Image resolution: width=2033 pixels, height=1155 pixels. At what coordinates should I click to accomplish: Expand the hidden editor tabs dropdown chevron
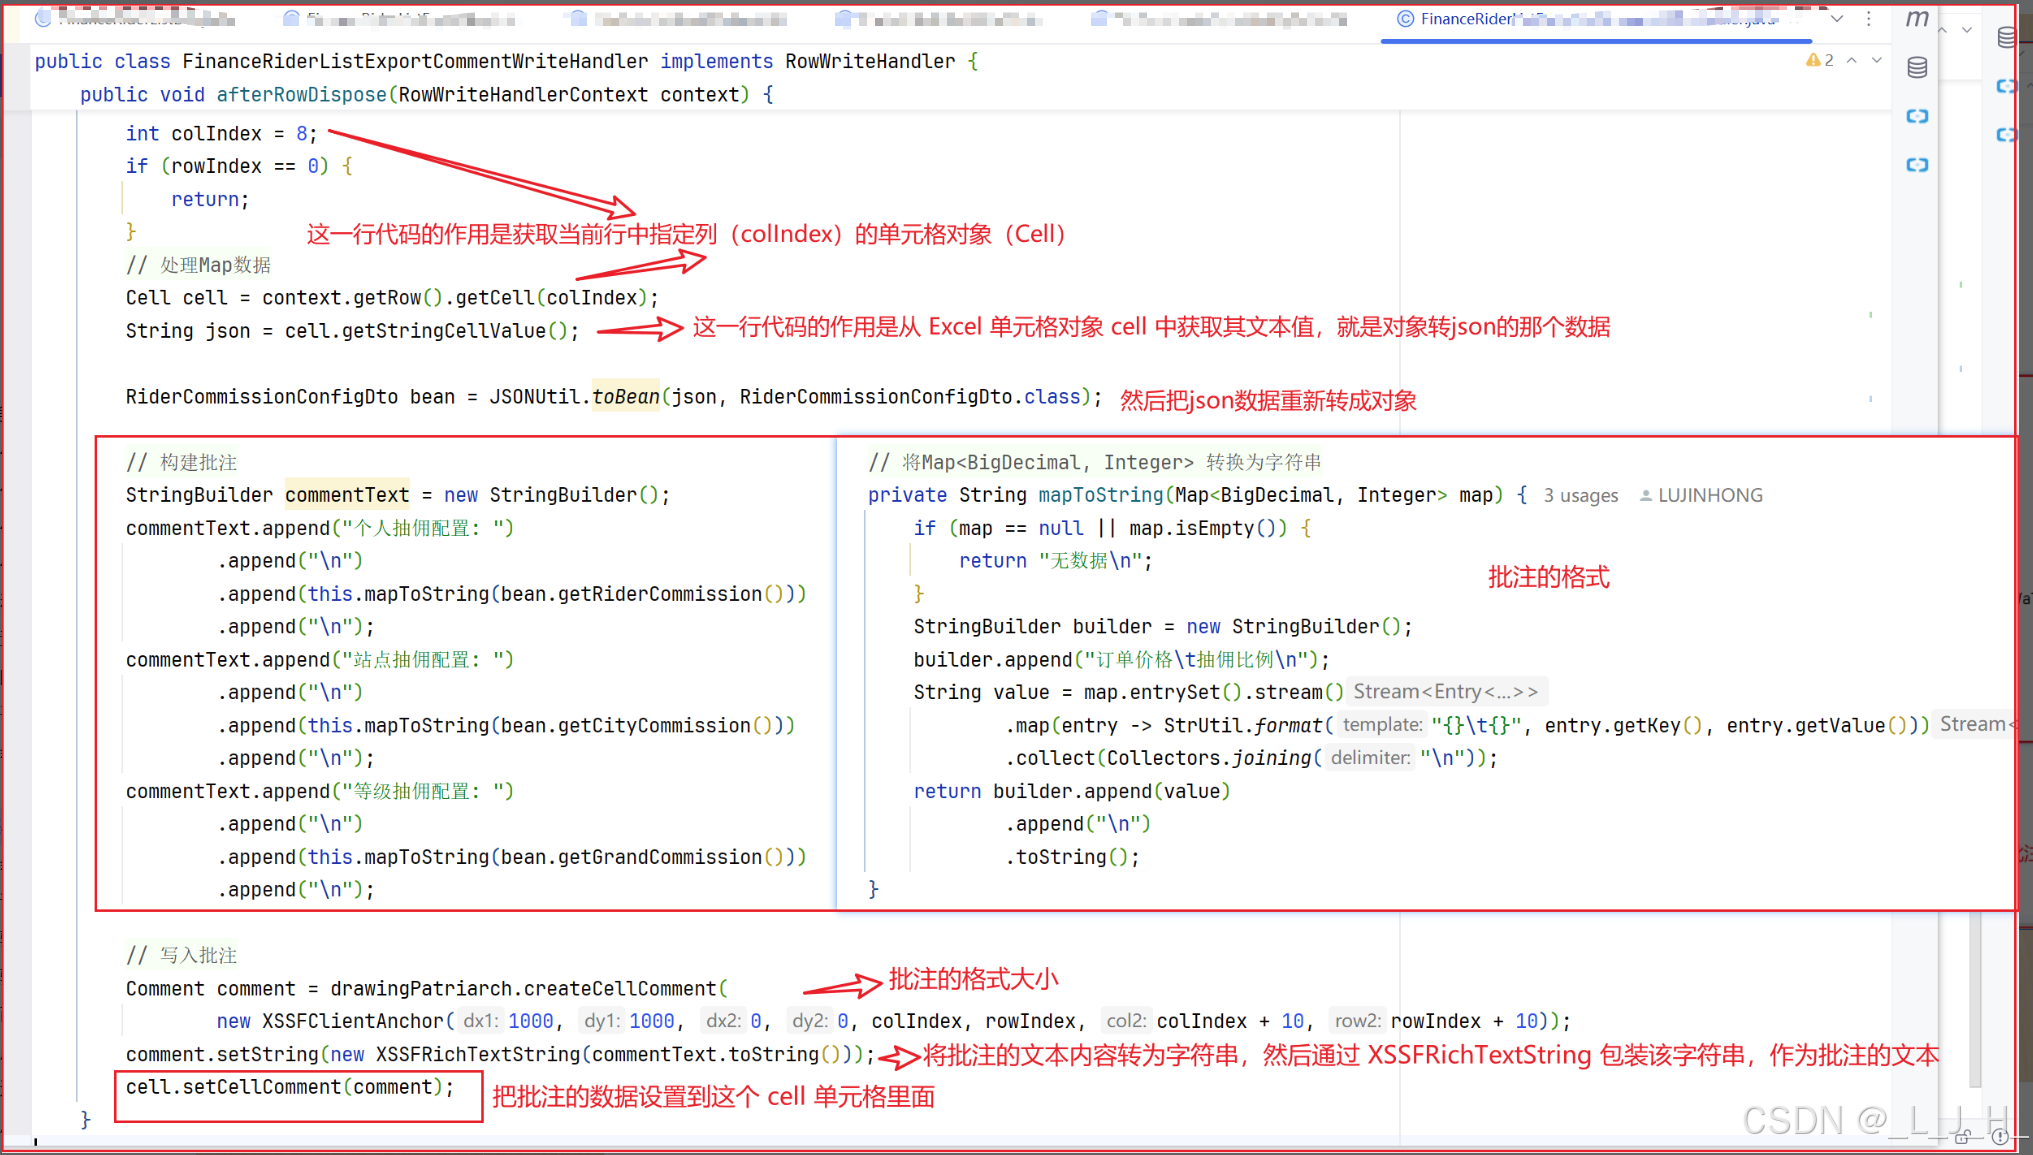[x=1837, y=19]
